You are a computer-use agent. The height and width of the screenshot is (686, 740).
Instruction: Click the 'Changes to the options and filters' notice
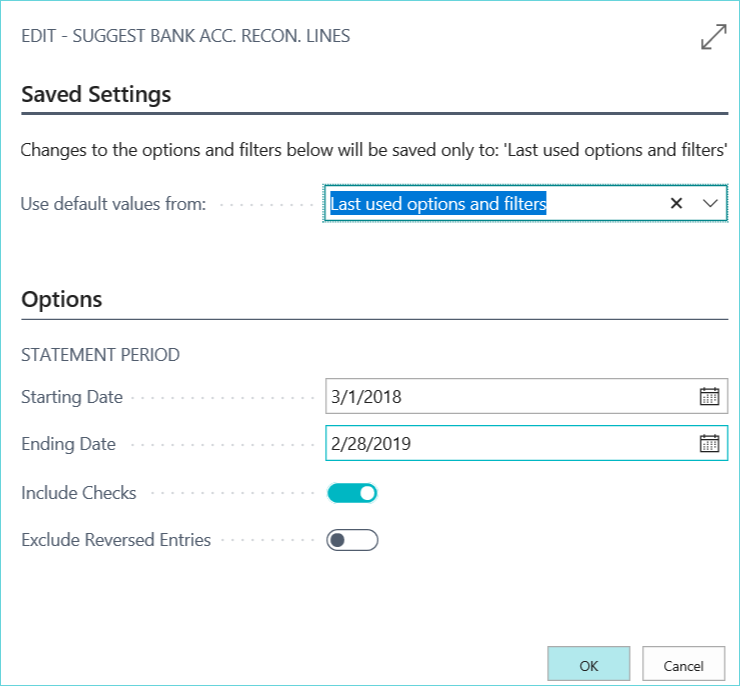373,150
